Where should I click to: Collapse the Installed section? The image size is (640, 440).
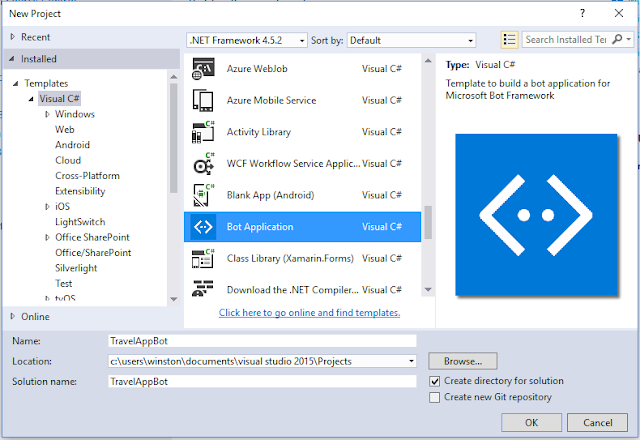click(12, 59)
